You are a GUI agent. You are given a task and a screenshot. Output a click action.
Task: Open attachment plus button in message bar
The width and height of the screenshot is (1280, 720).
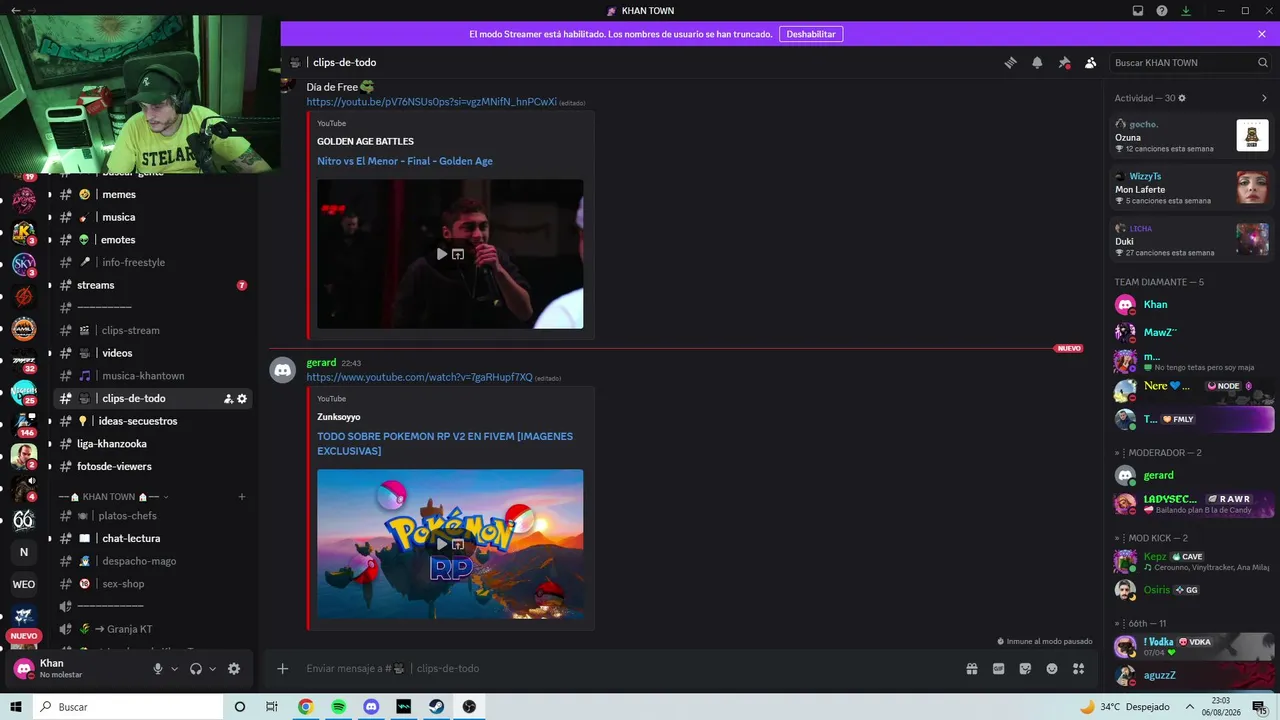click(x=283, y=669)
